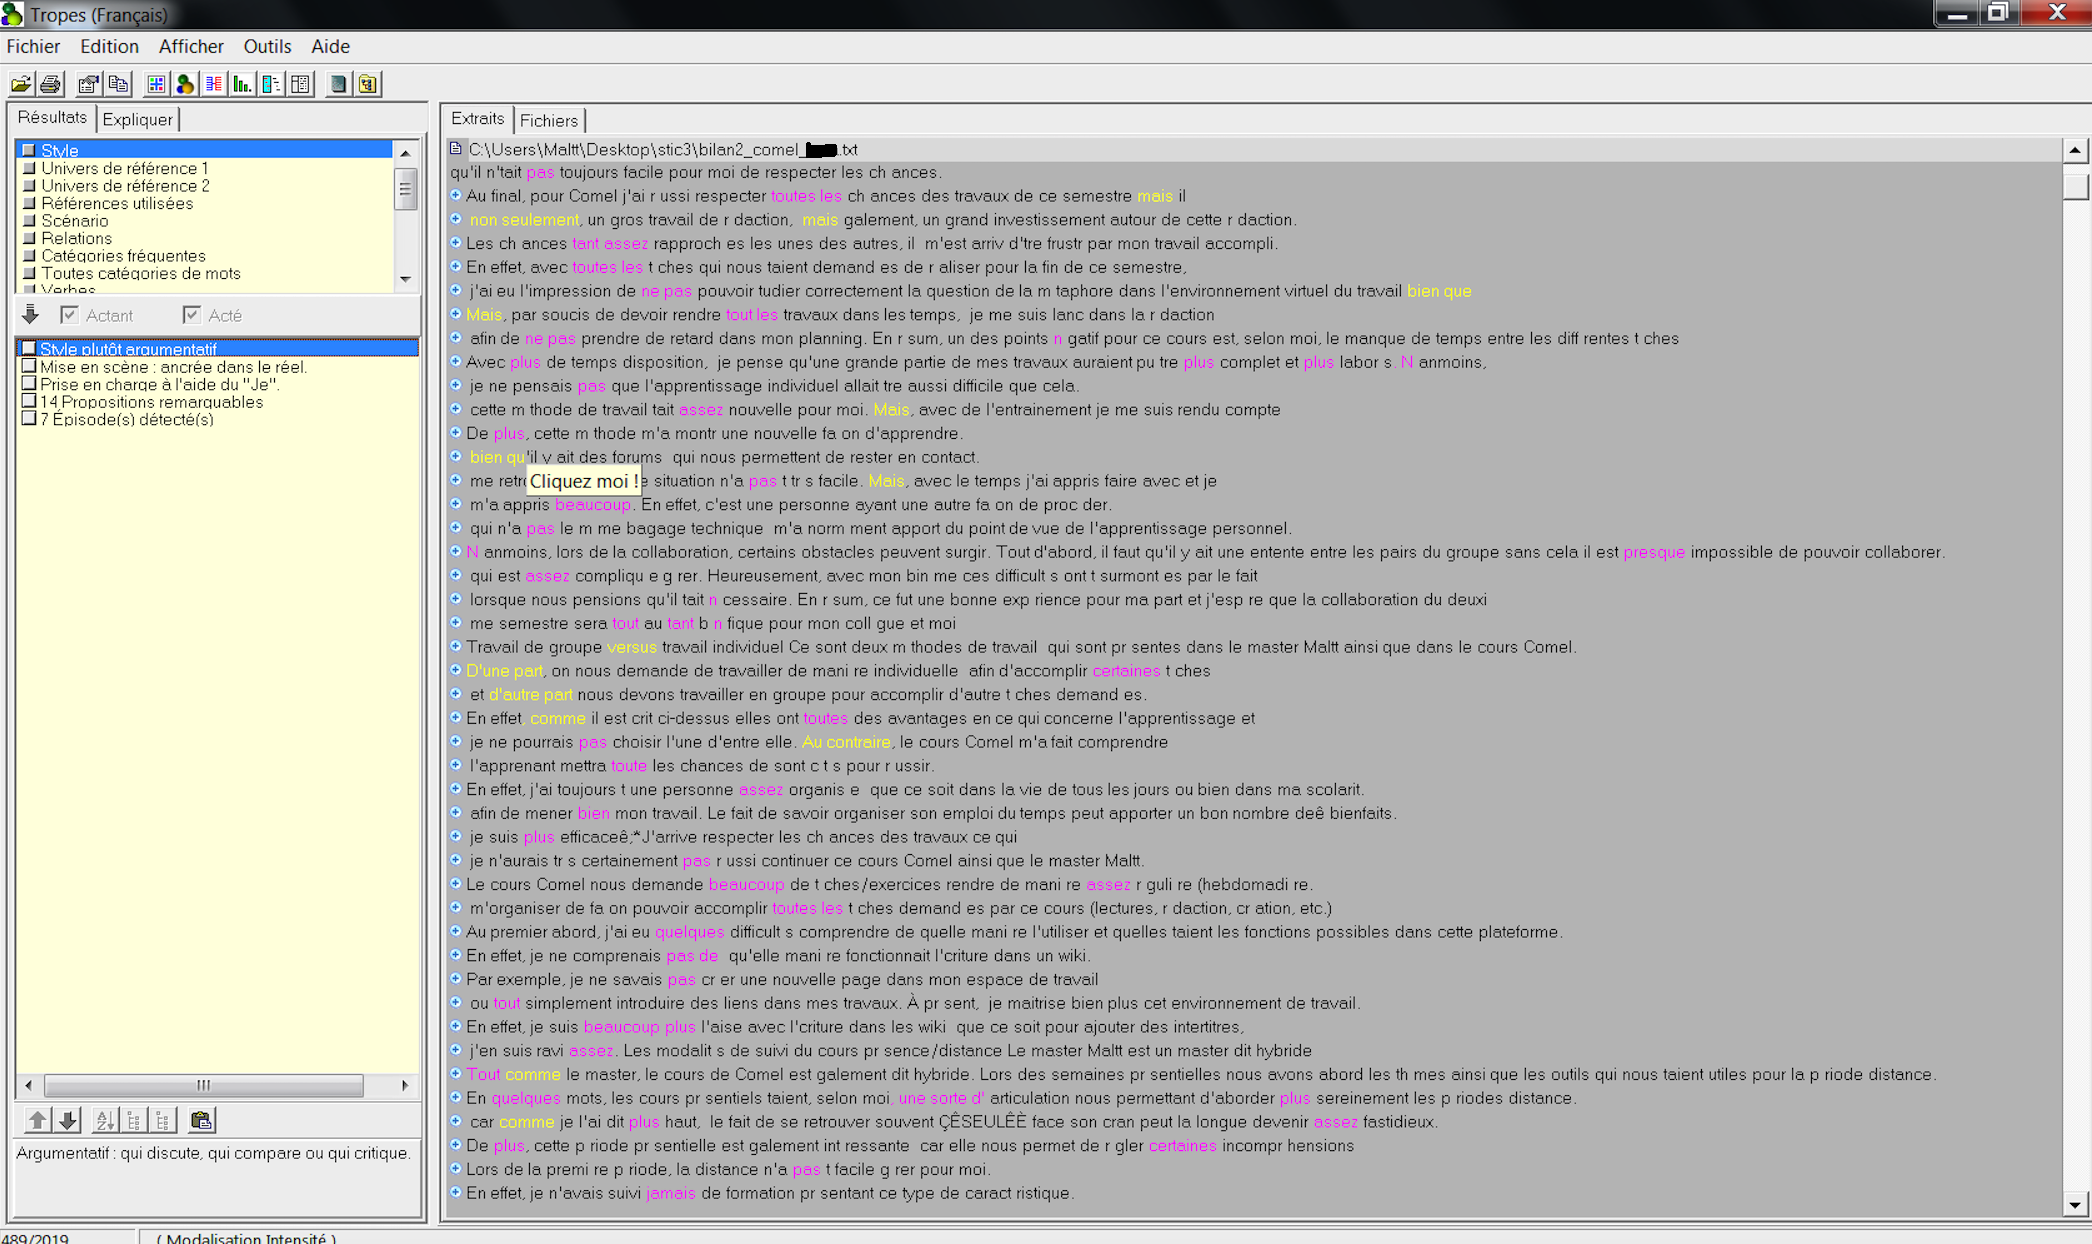The width and height of the screenshot is (2092, 1244).
Task: Show the three colored spheres graph
Action: 185,84
